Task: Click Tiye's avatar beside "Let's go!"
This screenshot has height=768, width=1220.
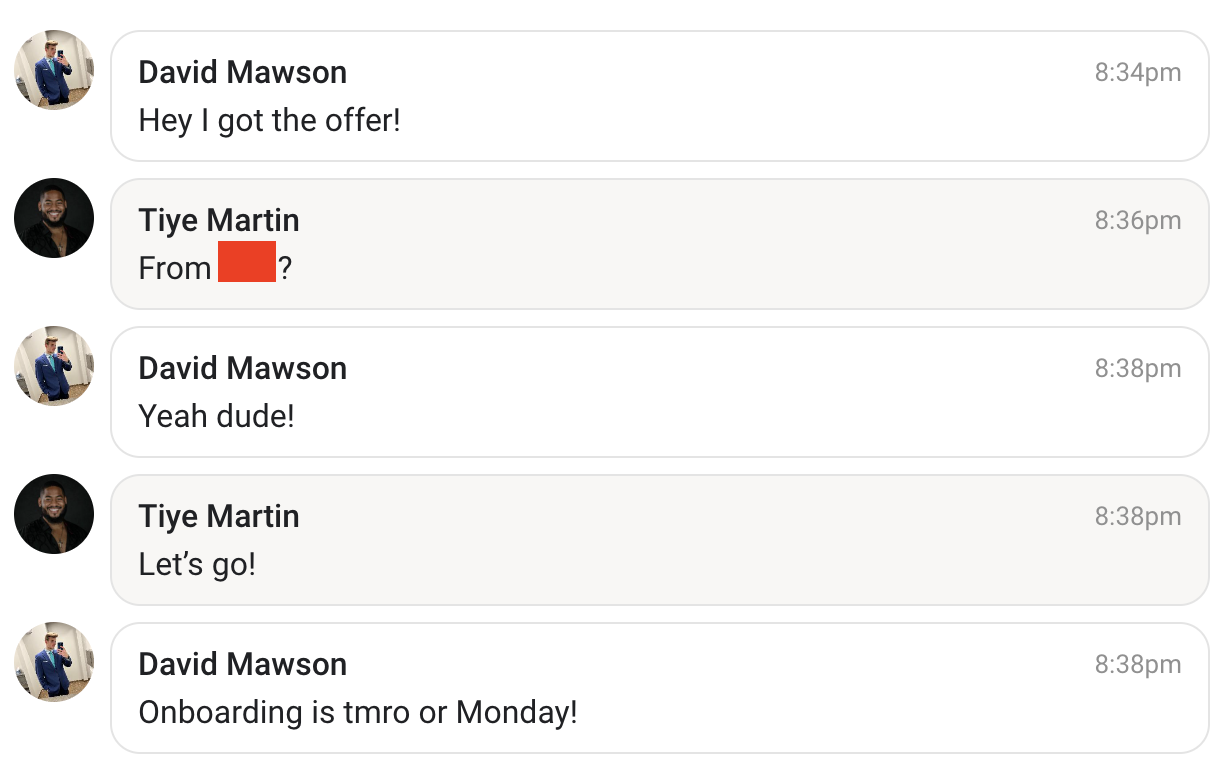Action: tap(54, 514)
